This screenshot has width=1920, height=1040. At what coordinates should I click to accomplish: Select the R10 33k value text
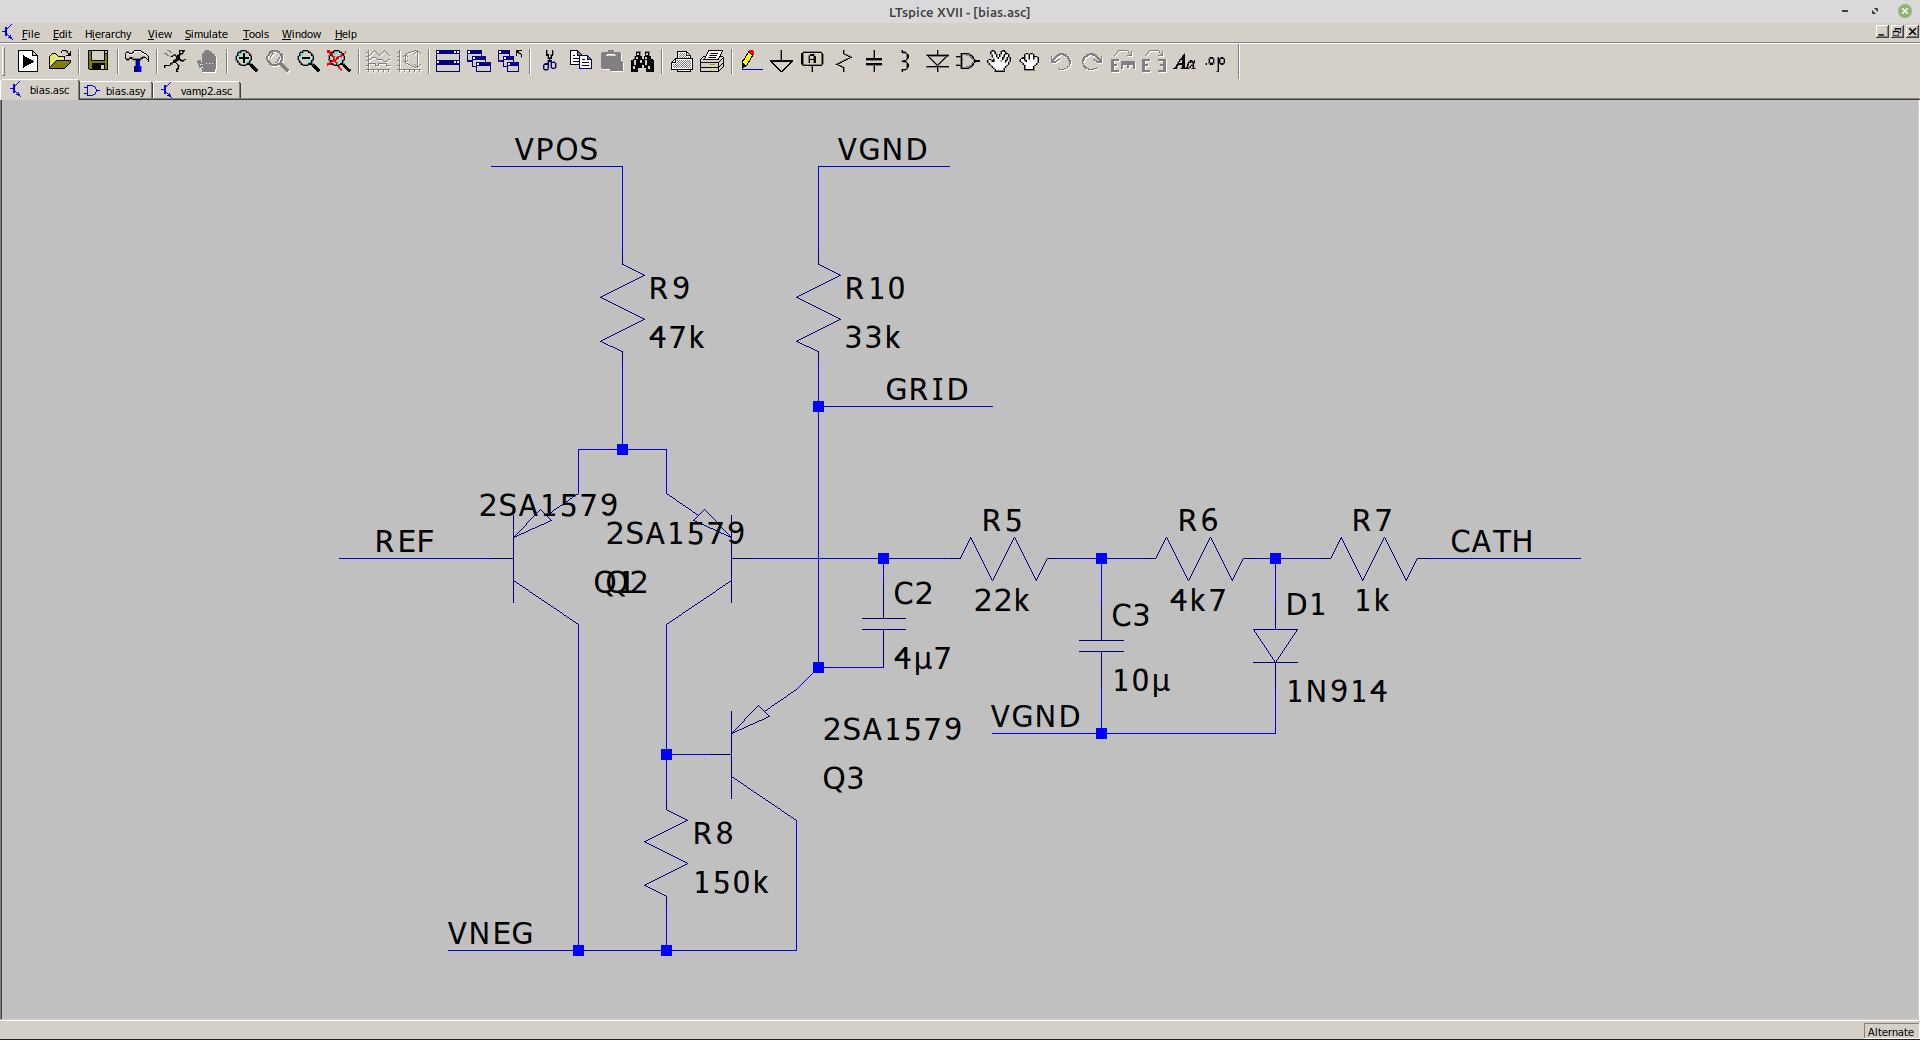click(872, 337)
